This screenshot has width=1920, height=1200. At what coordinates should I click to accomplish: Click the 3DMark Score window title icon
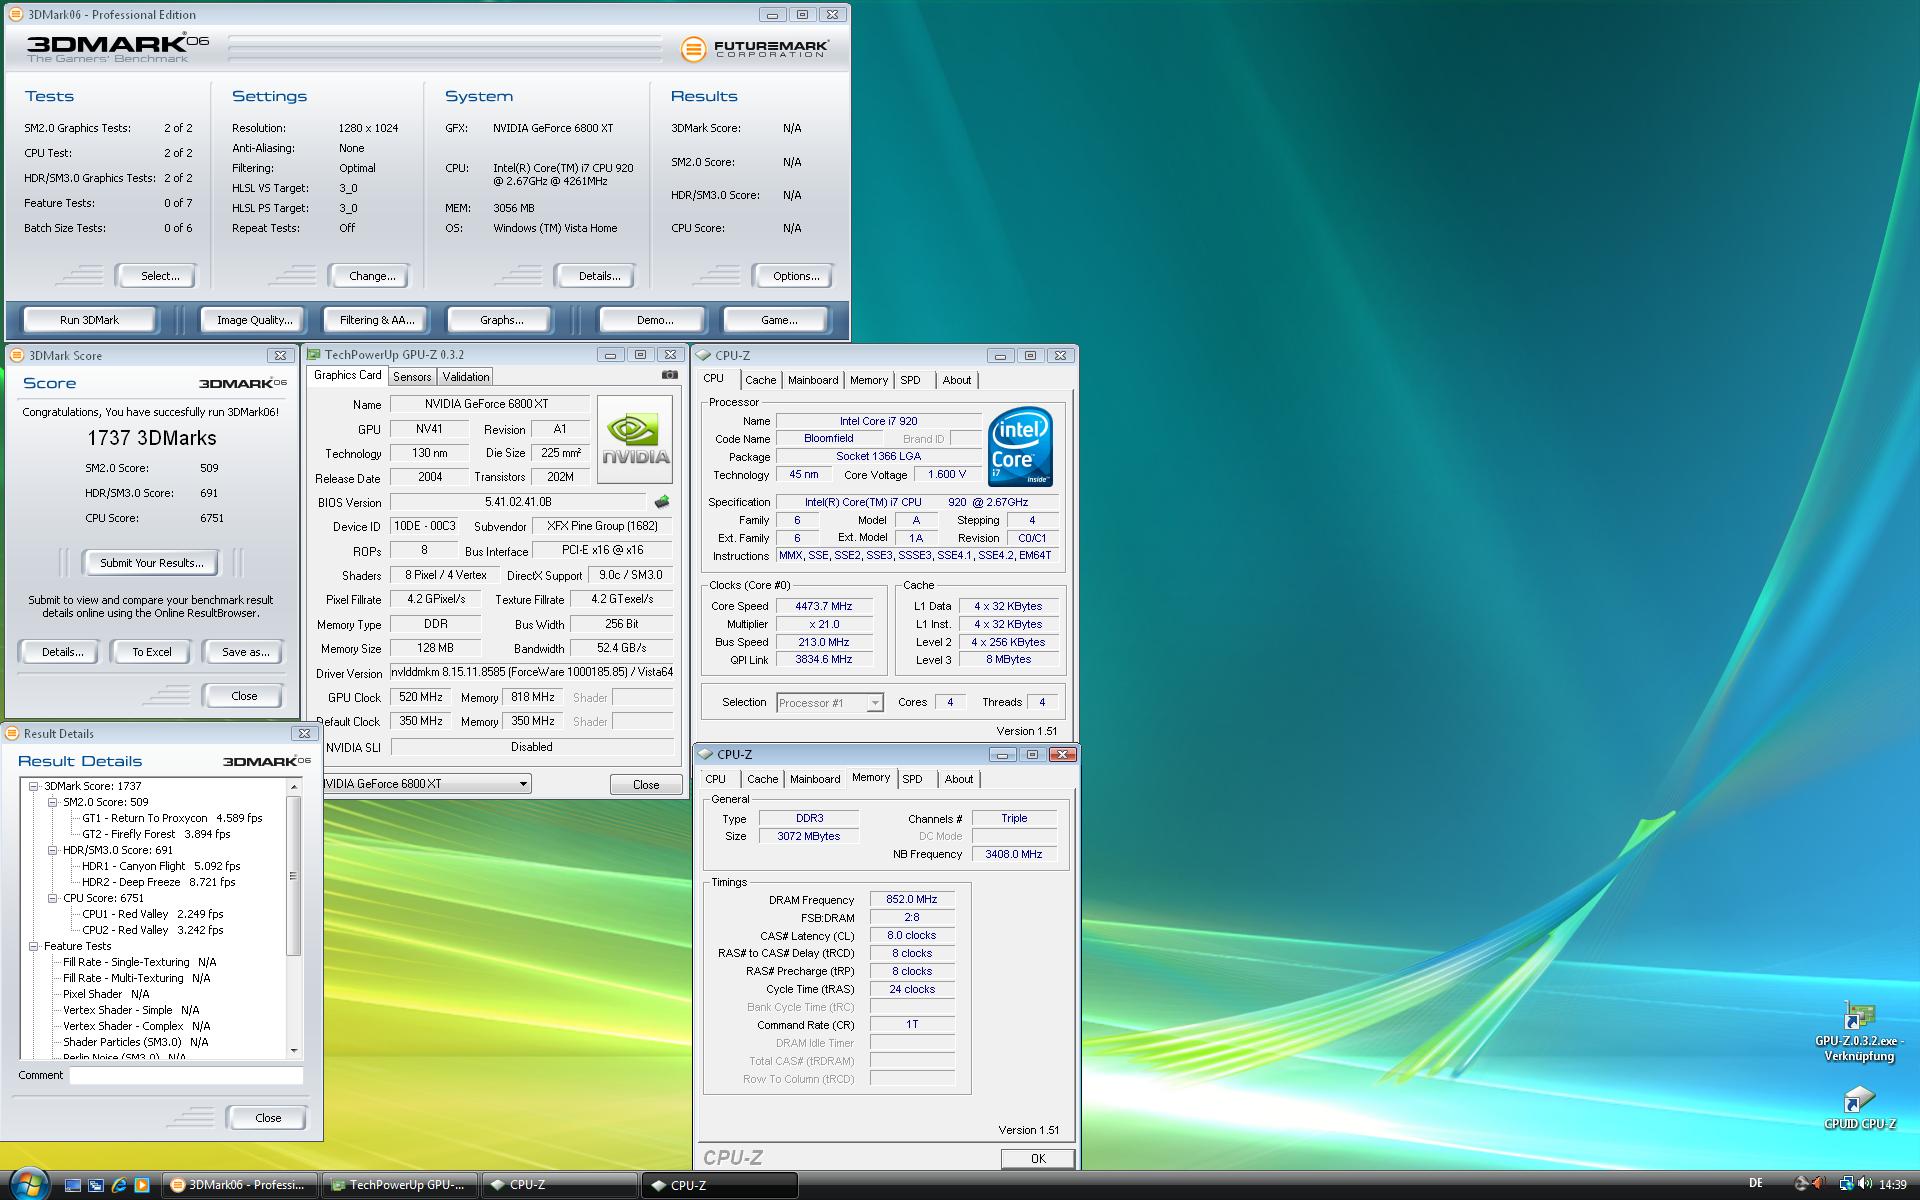[x=17, y=355]
